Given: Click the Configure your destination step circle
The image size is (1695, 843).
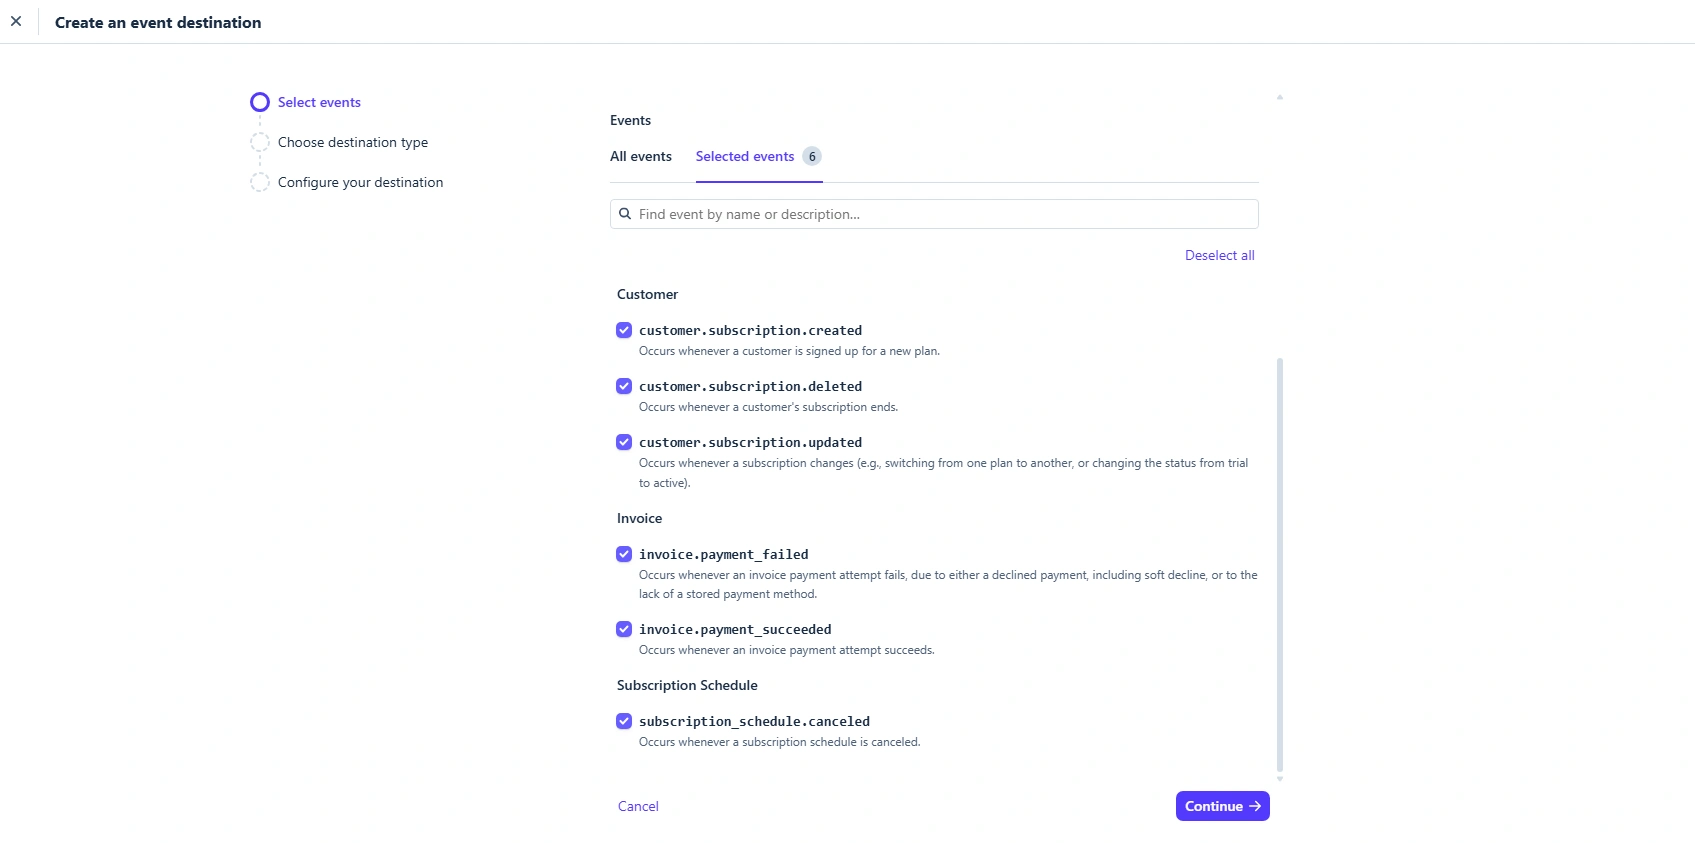Looking at the screenshot, I should 260,182.
